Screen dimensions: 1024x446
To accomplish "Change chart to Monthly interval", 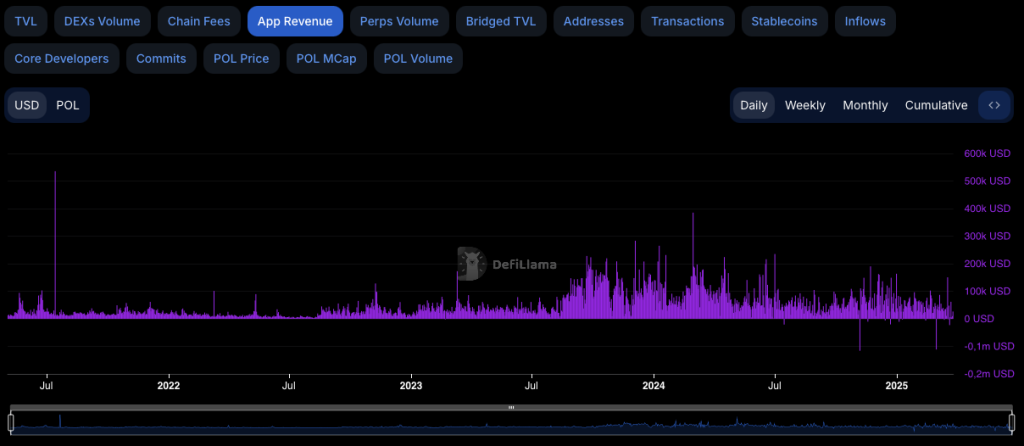I will (x=865, y=105).
